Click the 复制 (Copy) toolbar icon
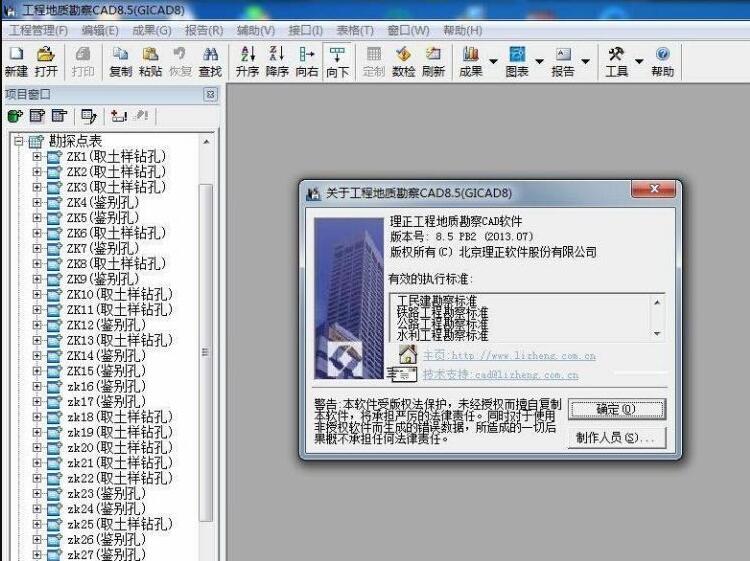The width and height of the screenshot is (750, 561). tap(120, 54)
